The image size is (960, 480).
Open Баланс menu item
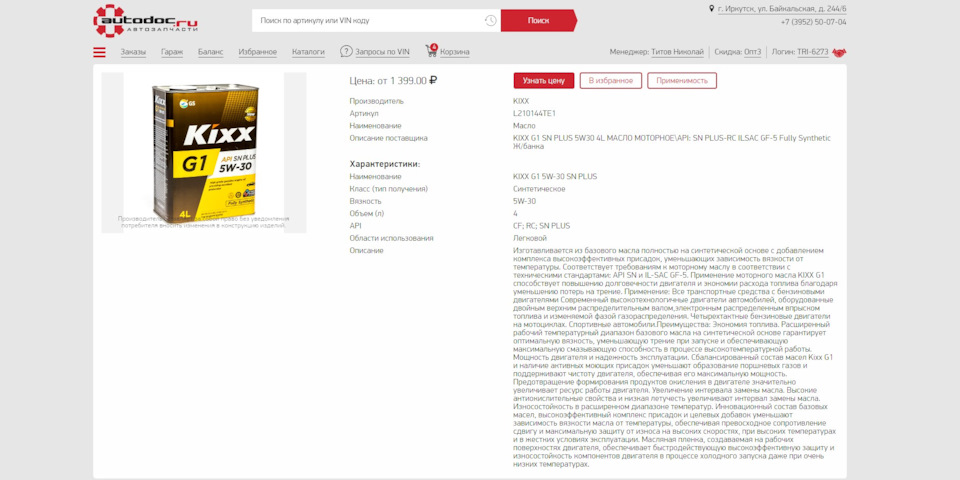tap(211, 52)
